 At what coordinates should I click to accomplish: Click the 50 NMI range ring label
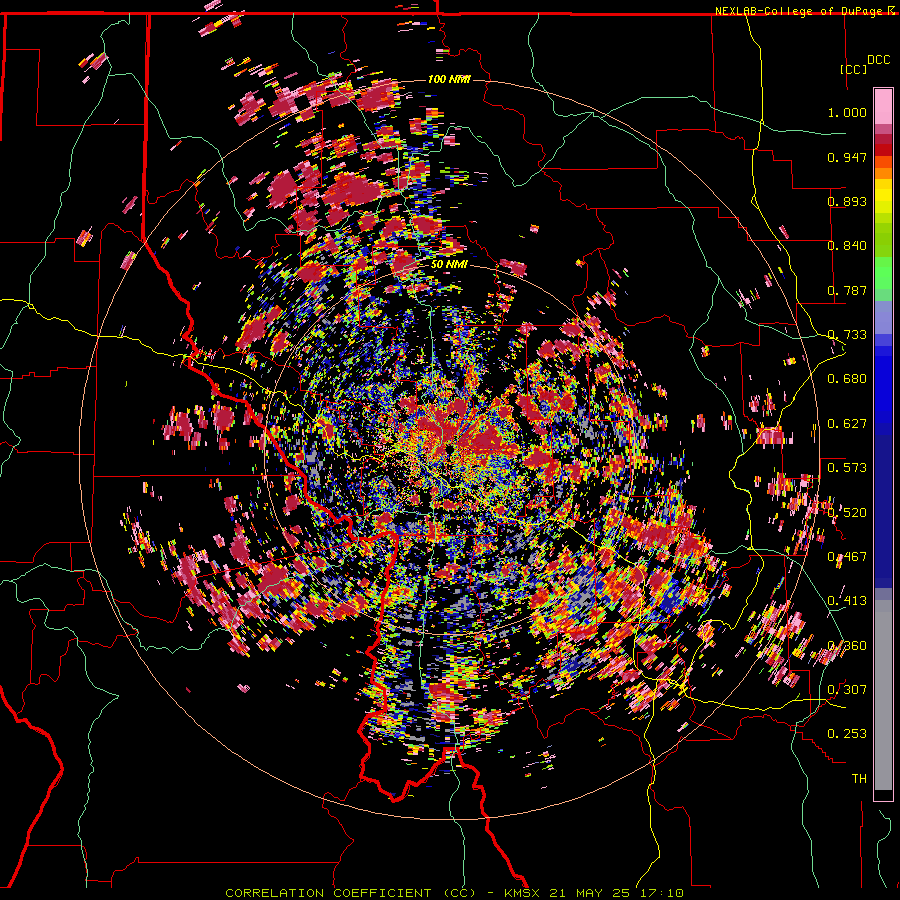(449, 264)
